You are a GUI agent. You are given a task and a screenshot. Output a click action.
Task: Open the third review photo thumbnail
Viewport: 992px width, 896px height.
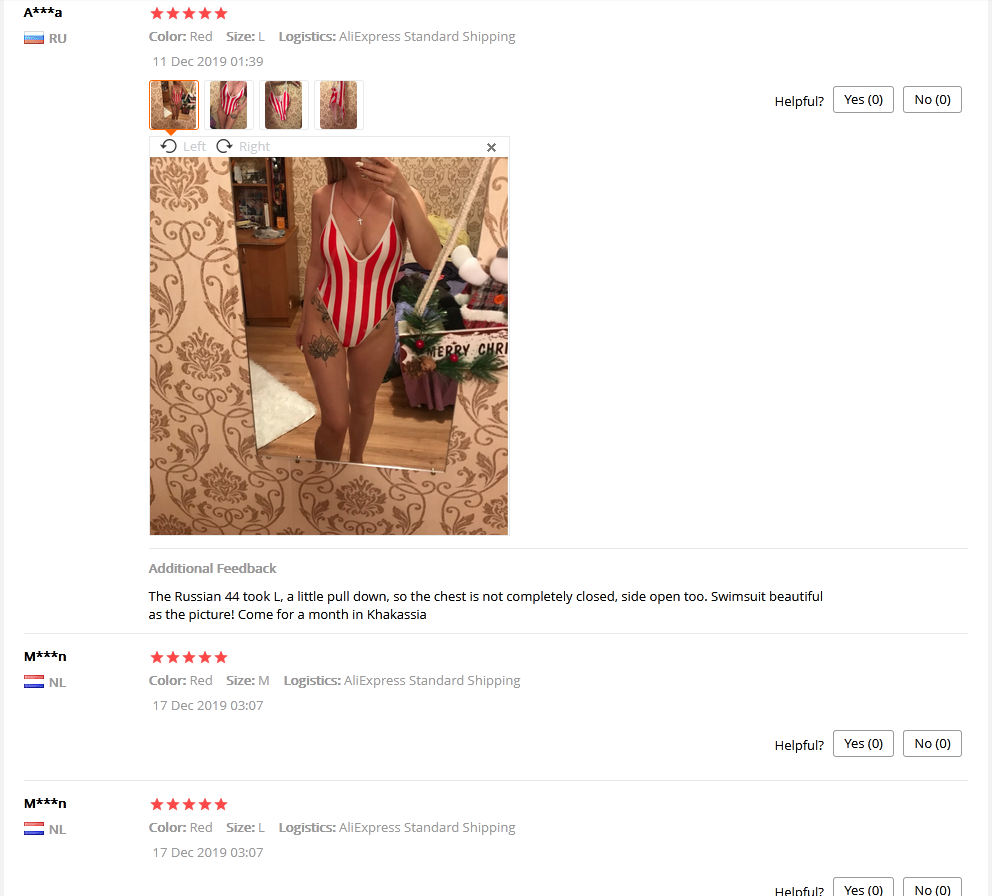[283, 105]
